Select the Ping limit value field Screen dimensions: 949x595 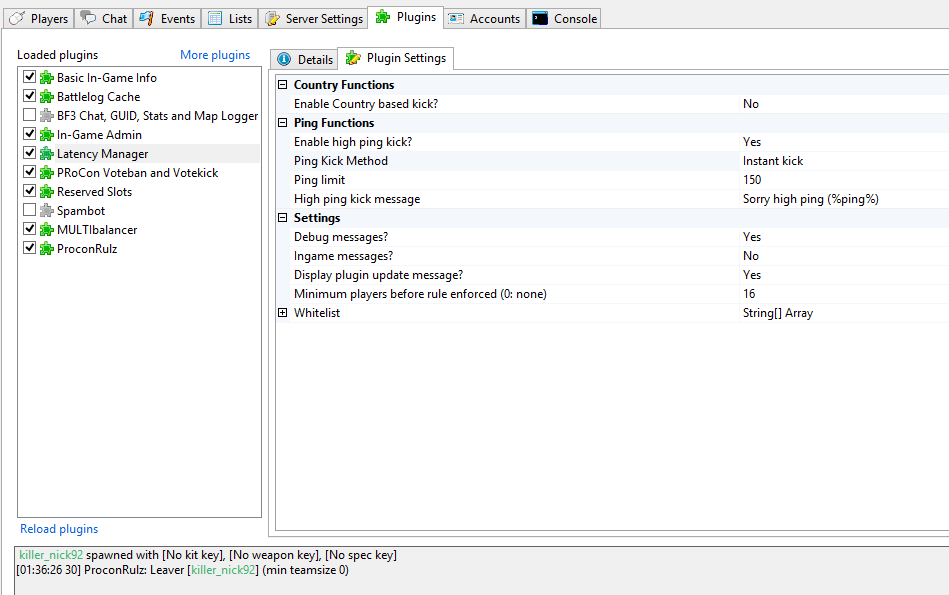840,180
